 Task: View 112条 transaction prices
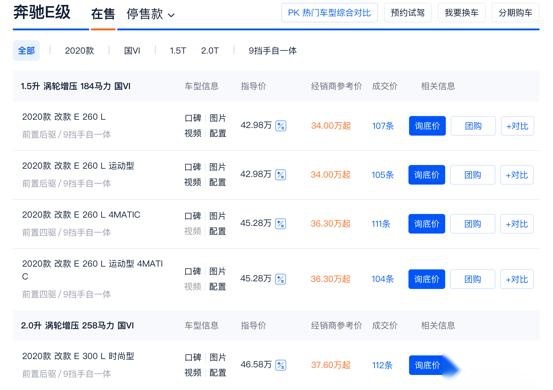382,365
